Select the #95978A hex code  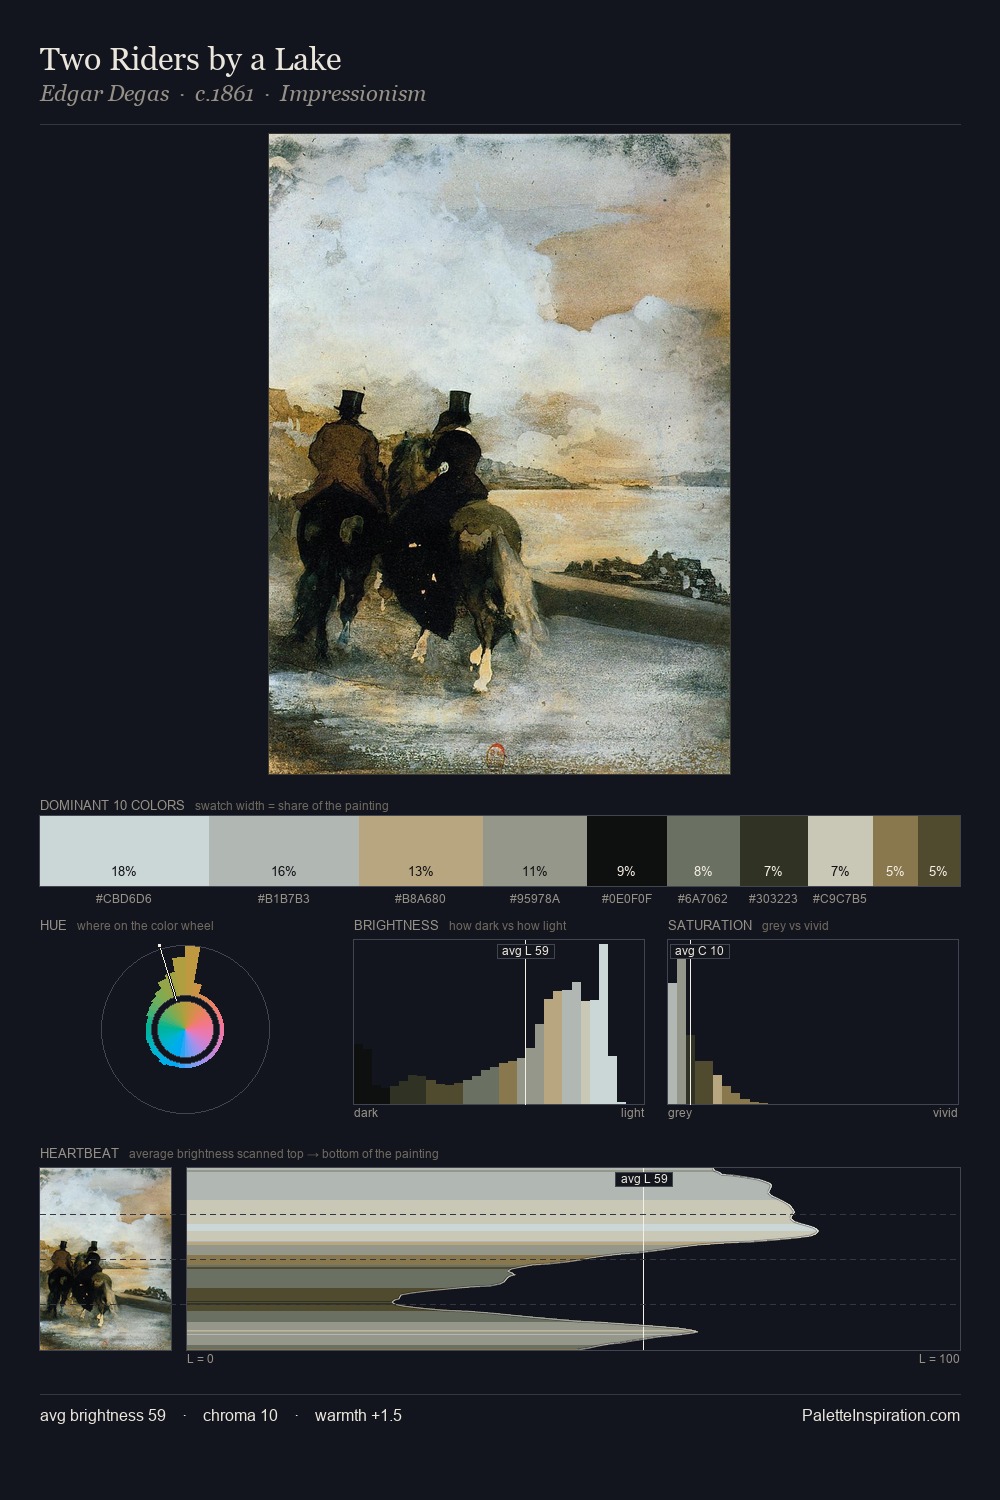point(535,899)
